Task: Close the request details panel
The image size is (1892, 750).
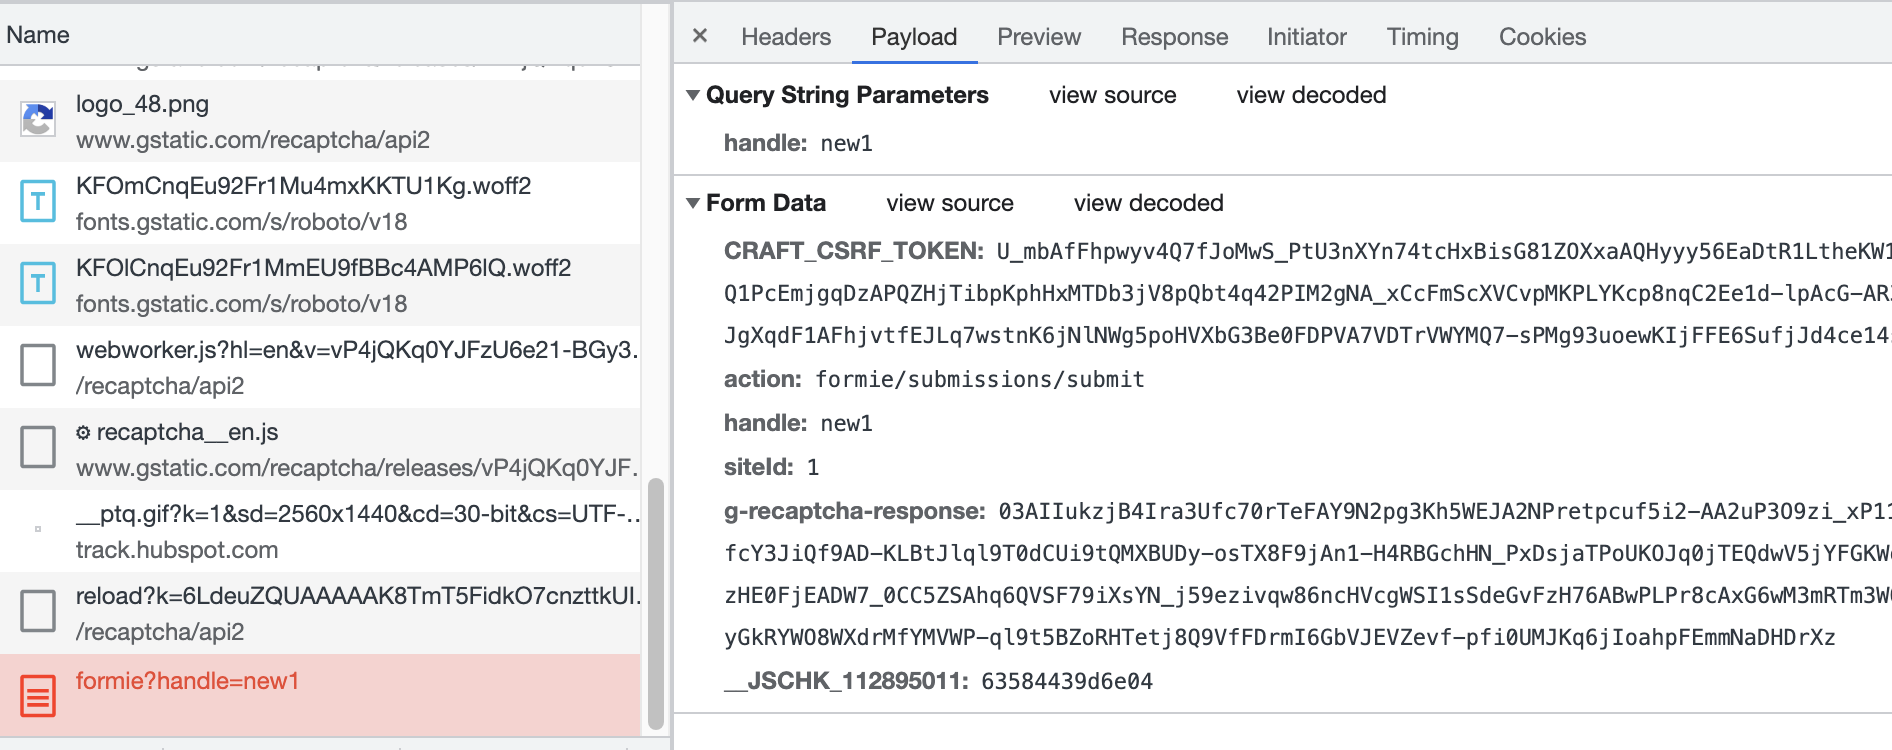Action: (x=700, y=36)
